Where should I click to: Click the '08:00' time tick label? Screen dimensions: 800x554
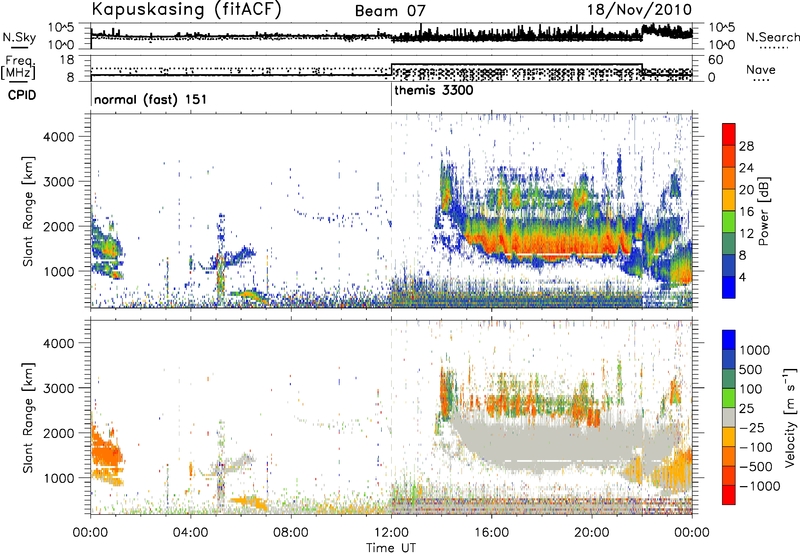click(x=291, y=533)
